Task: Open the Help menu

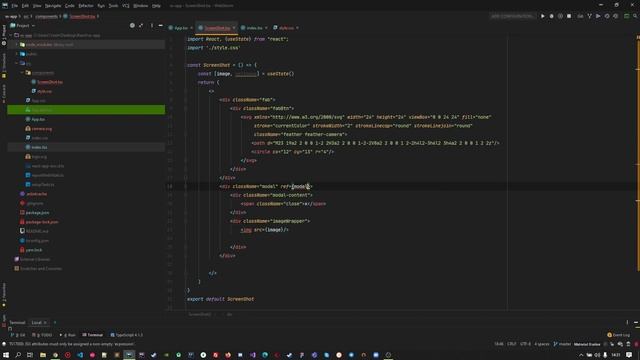Action: coord(156,6)
